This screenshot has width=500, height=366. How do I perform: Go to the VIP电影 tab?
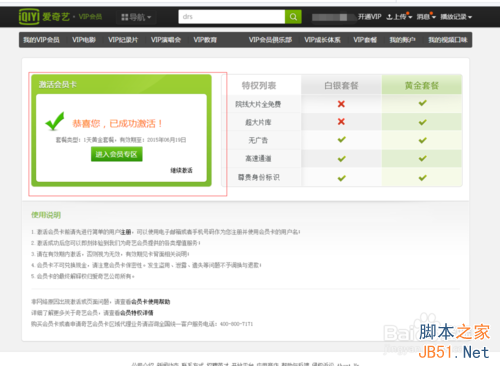pos(84,40)
